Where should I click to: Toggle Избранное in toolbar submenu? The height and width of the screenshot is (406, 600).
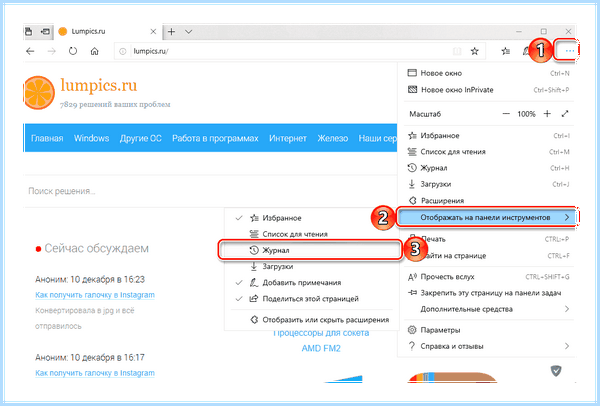312,218
